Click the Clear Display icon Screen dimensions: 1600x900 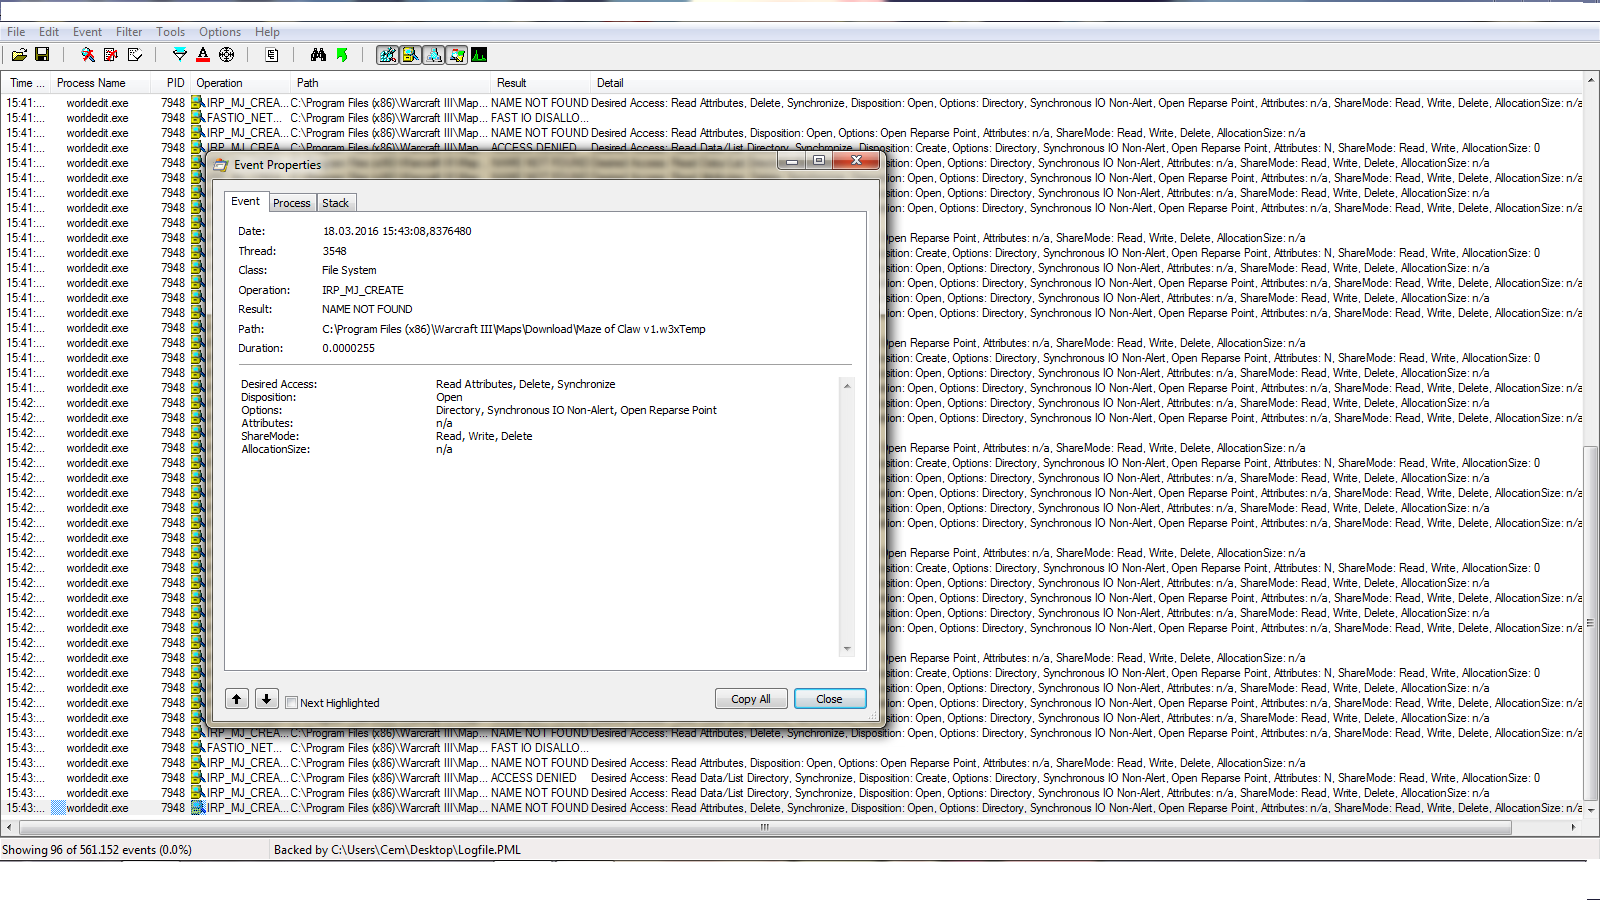pos(133,55)
